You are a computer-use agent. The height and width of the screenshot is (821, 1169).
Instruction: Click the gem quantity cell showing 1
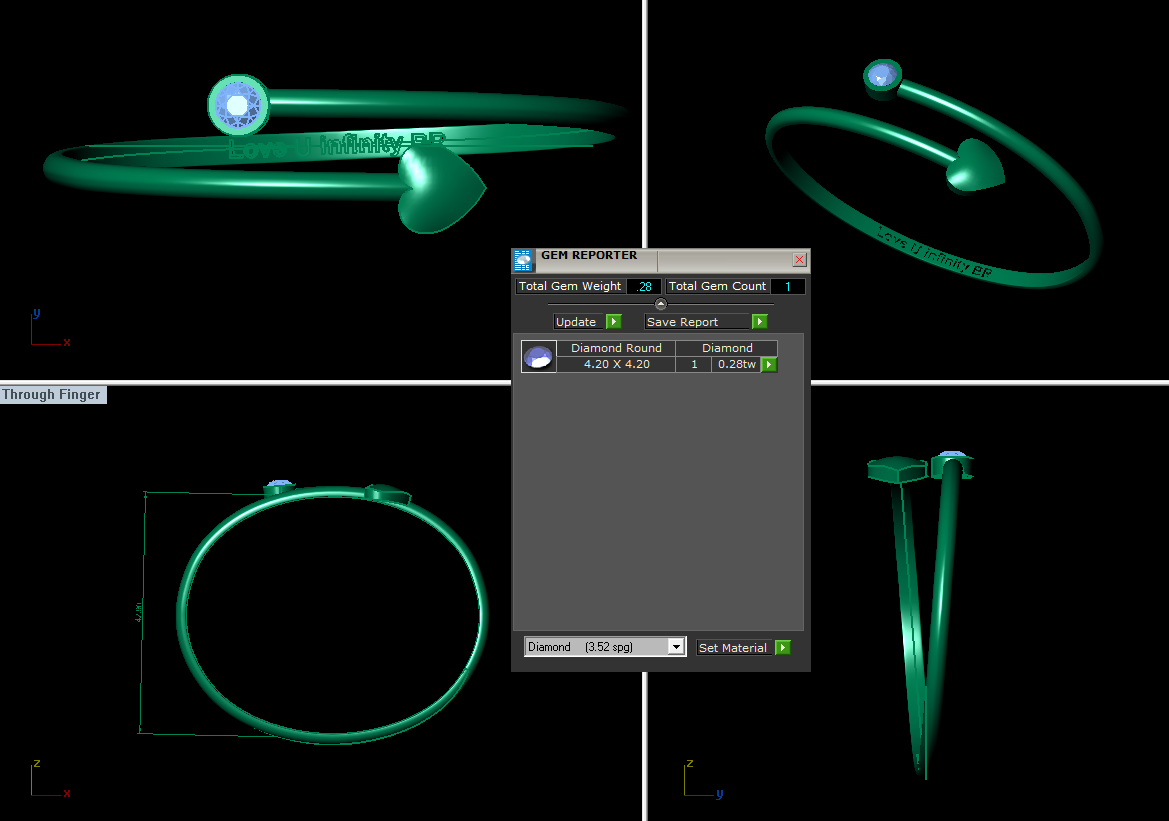pos(694,365)
